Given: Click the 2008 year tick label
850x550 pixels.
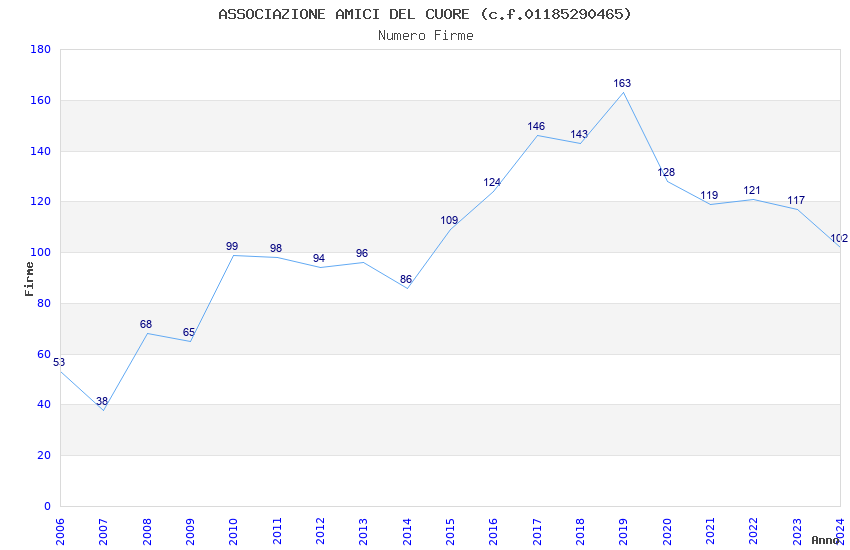Looking at the screenshot, I should pyautogui.click(x=147, y=532).
